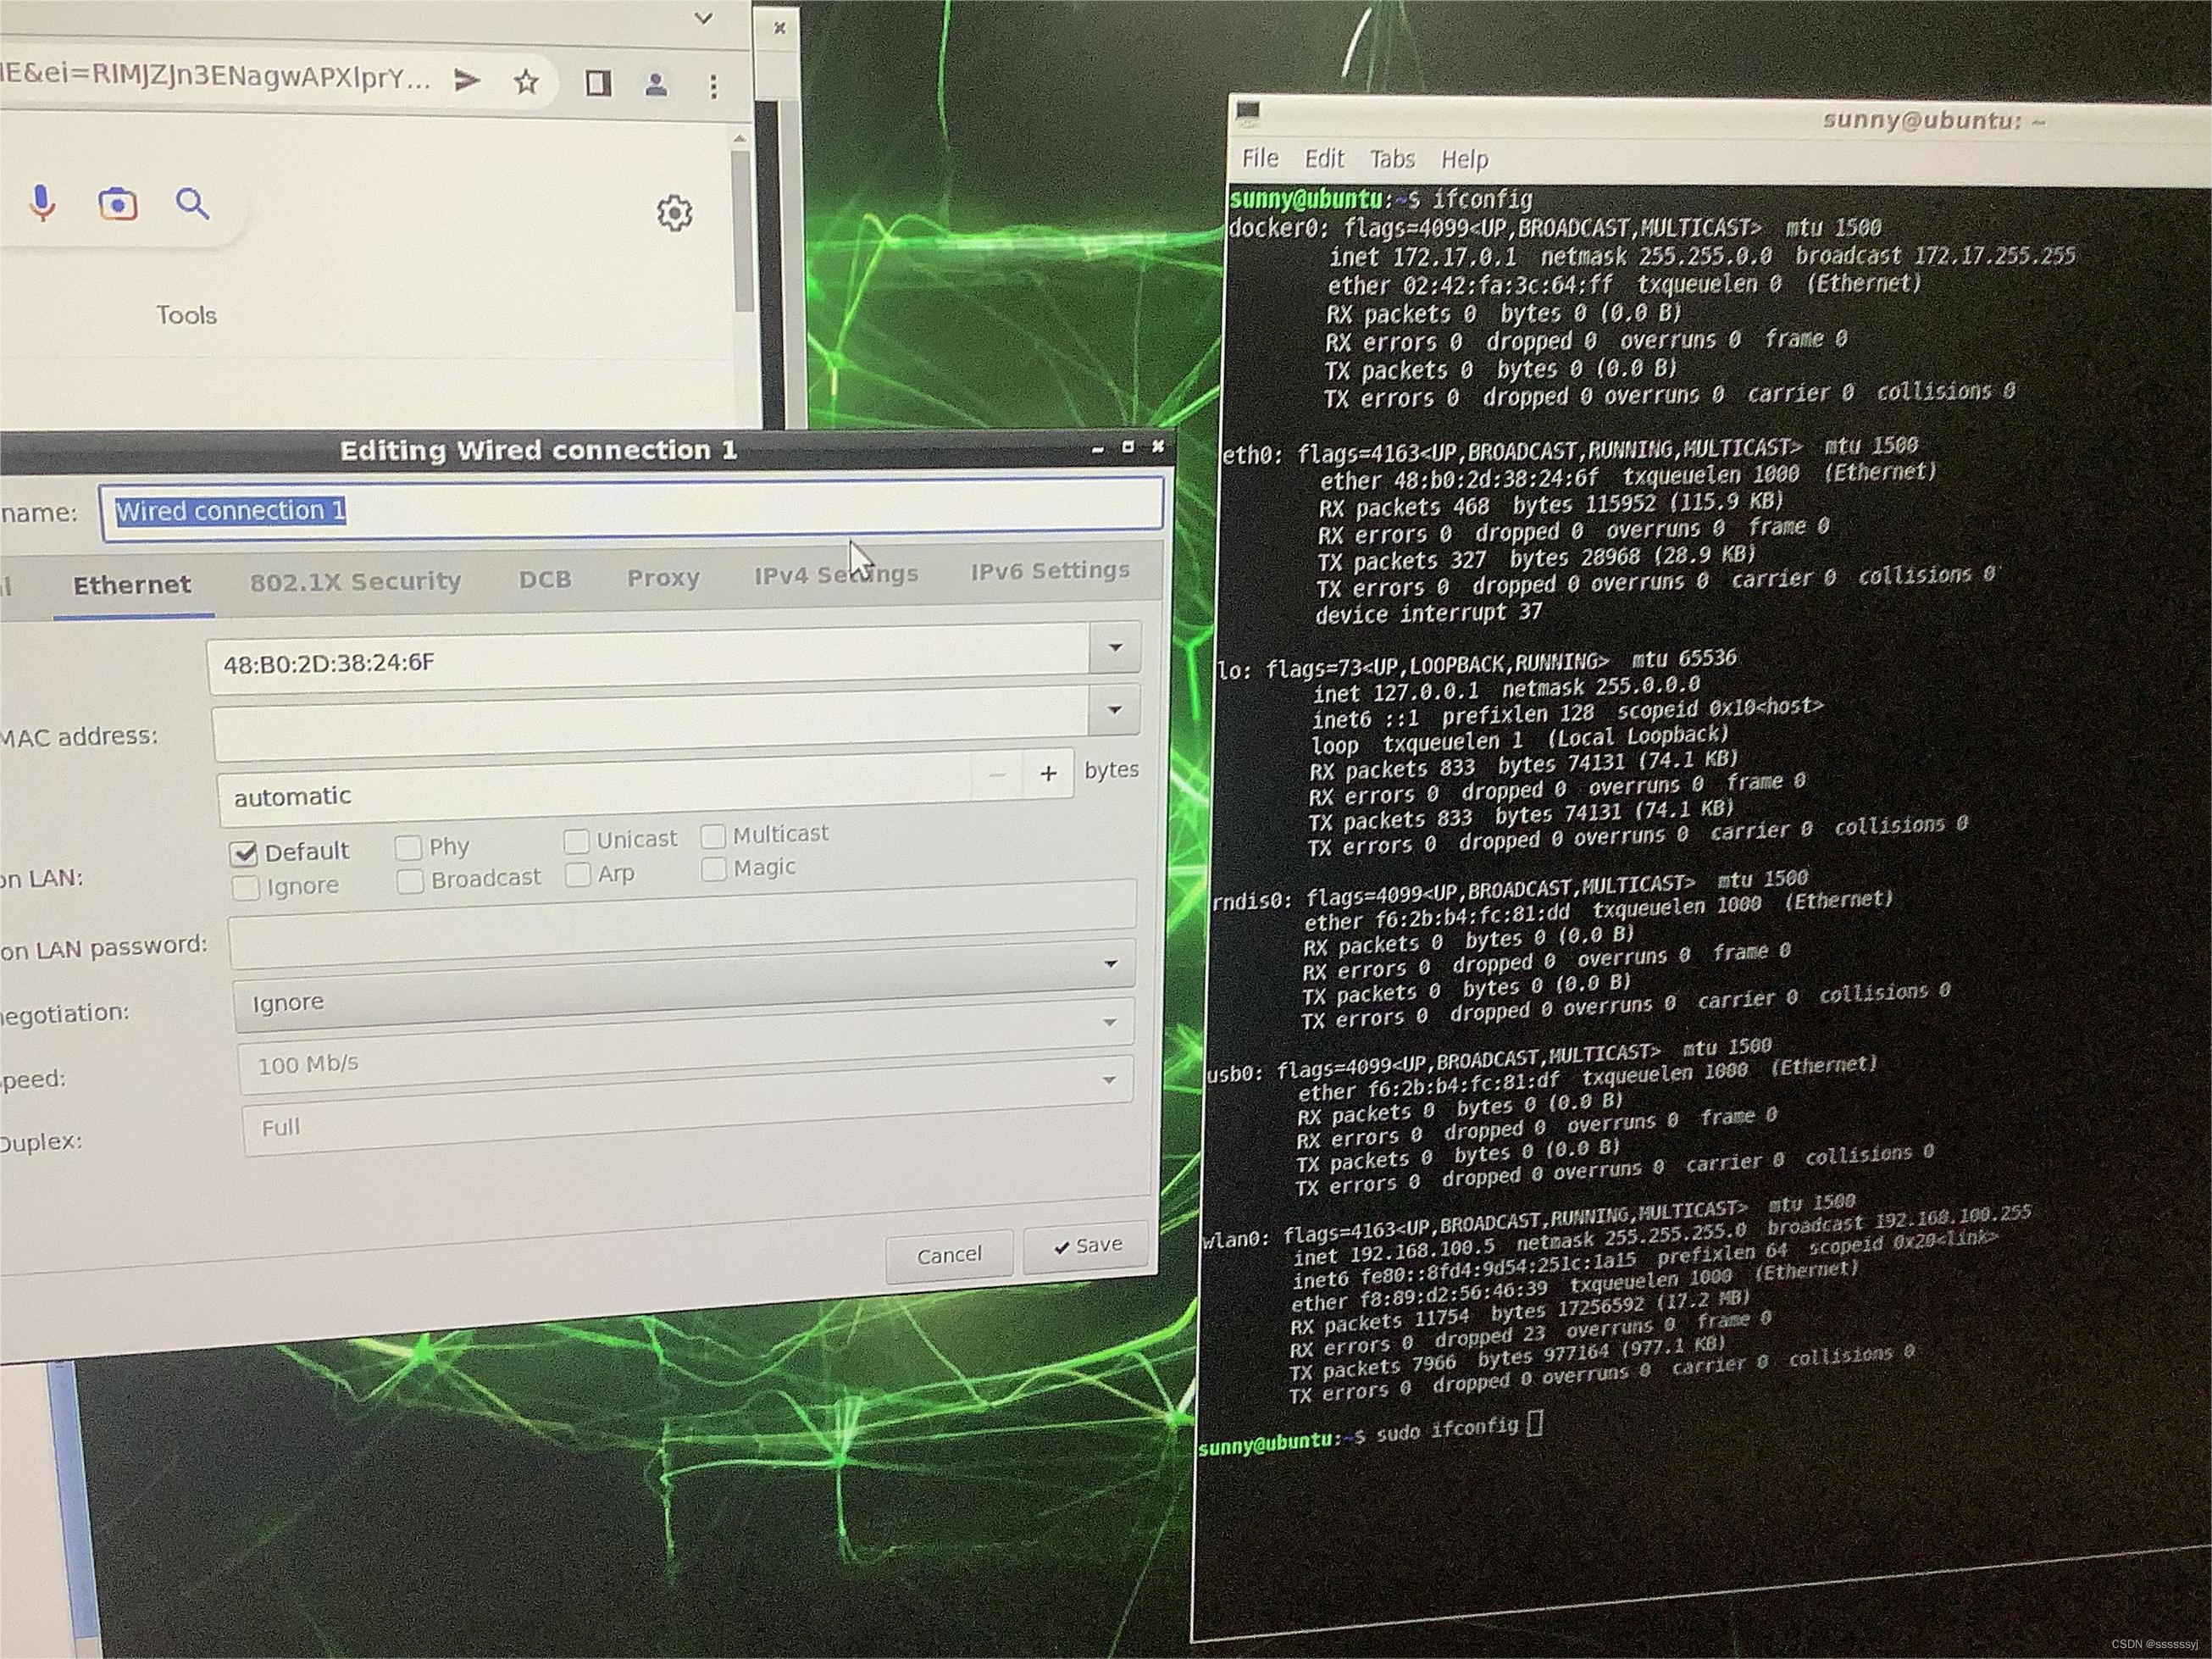Image resolution: width=2212 pixels, height=1659 pixels.
Task: Click Tools in the browser page
Action: point(186,315)
